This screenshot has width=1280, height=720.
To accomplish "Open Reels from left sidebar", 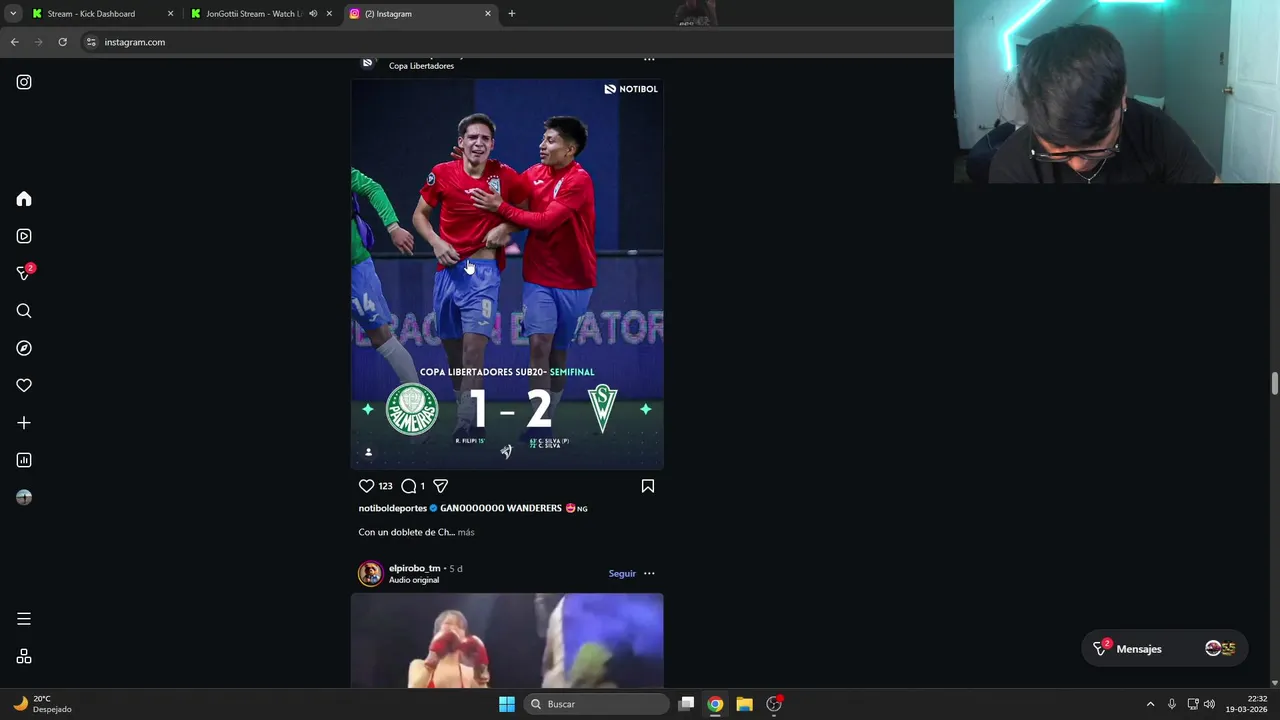I will pos(24,236).
